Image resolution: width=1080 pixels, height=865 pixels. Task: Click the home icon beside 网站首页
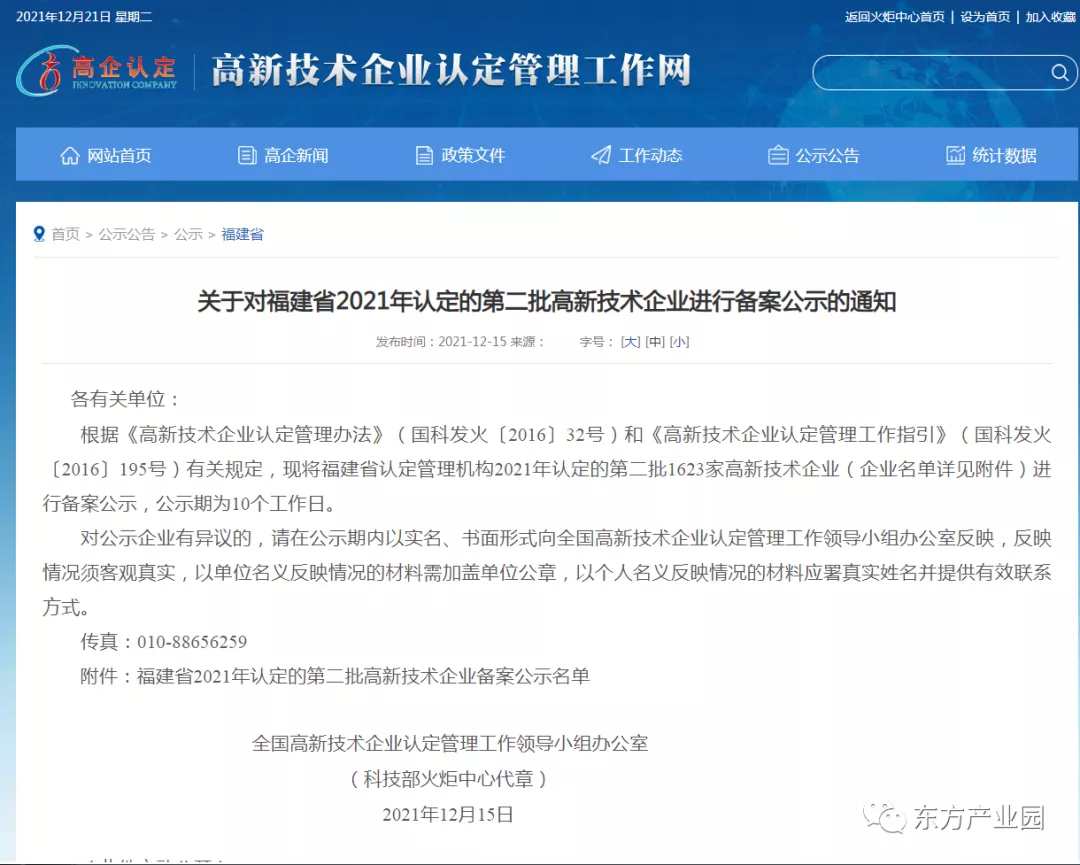[69, 155]
